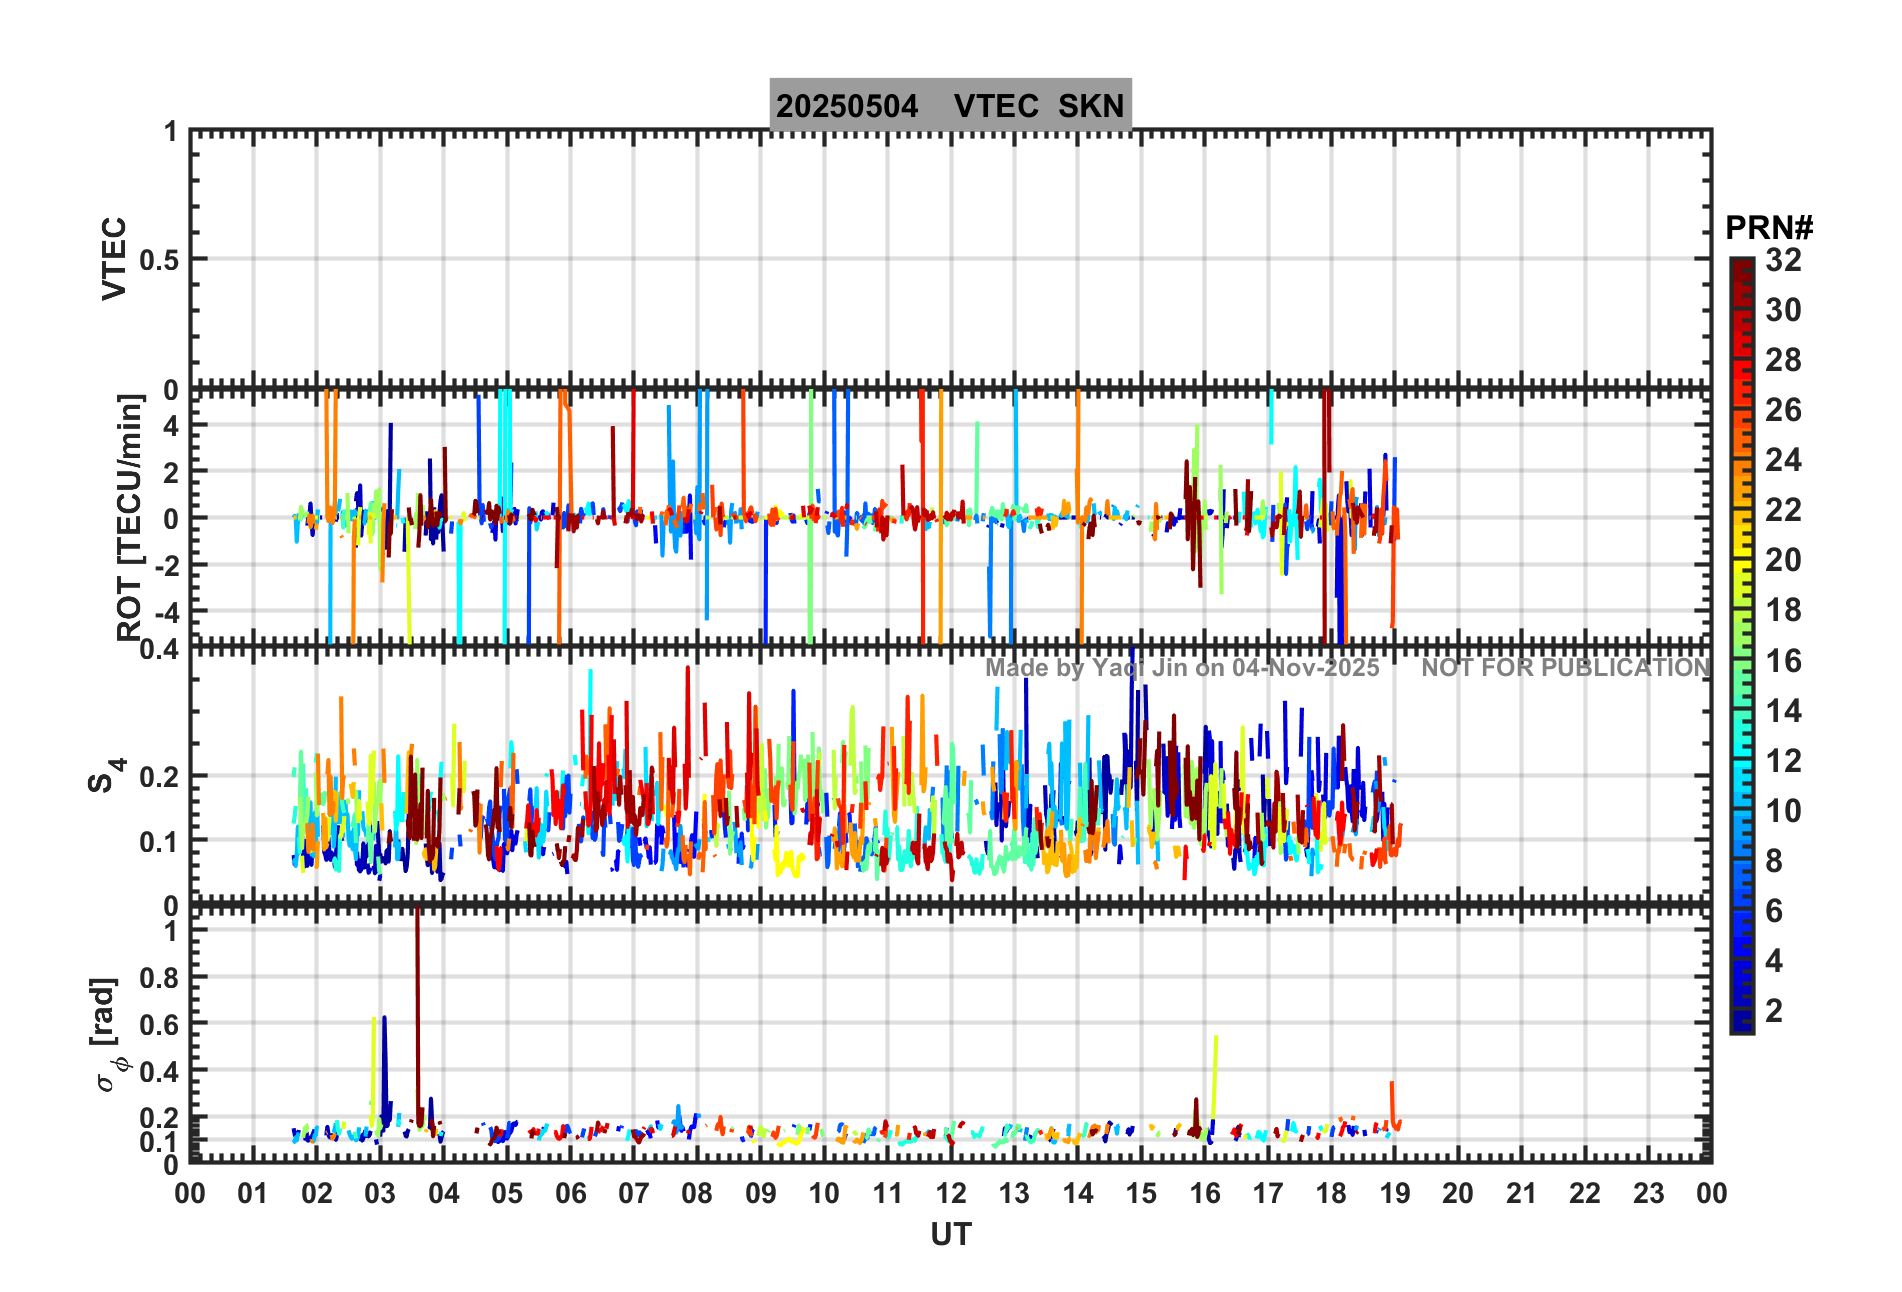Click the tall dark red spike in sigma-phi panel
The height and width of the screenshot is (1292, 1902).
[417, 1000]
